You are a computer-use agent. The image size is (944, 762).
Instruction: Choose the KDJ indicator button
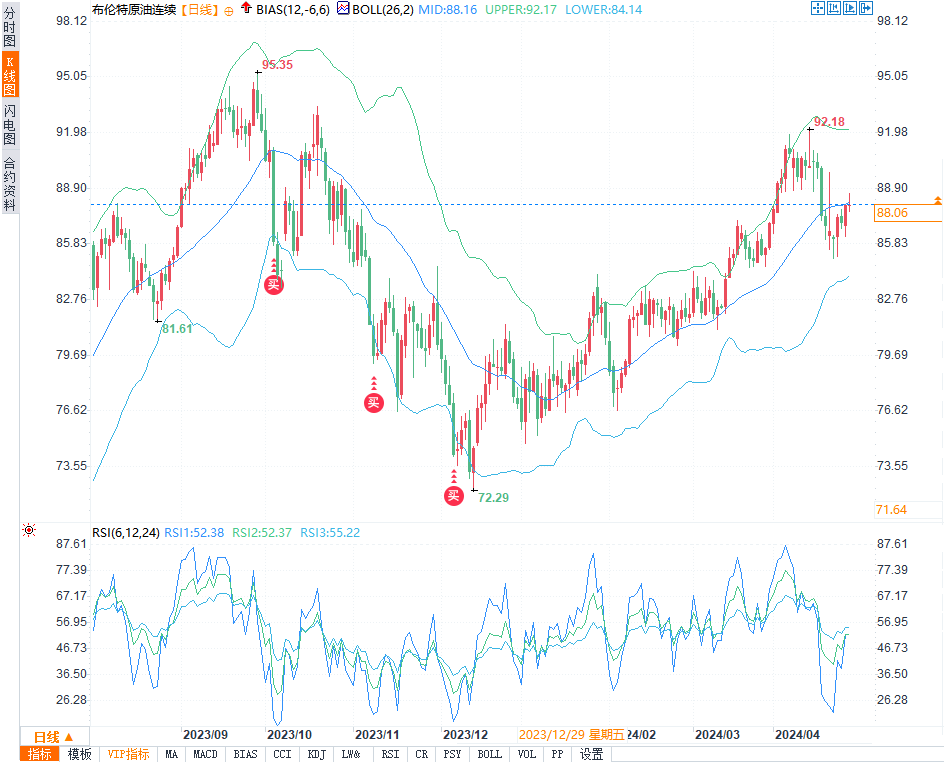click(316, 754)
